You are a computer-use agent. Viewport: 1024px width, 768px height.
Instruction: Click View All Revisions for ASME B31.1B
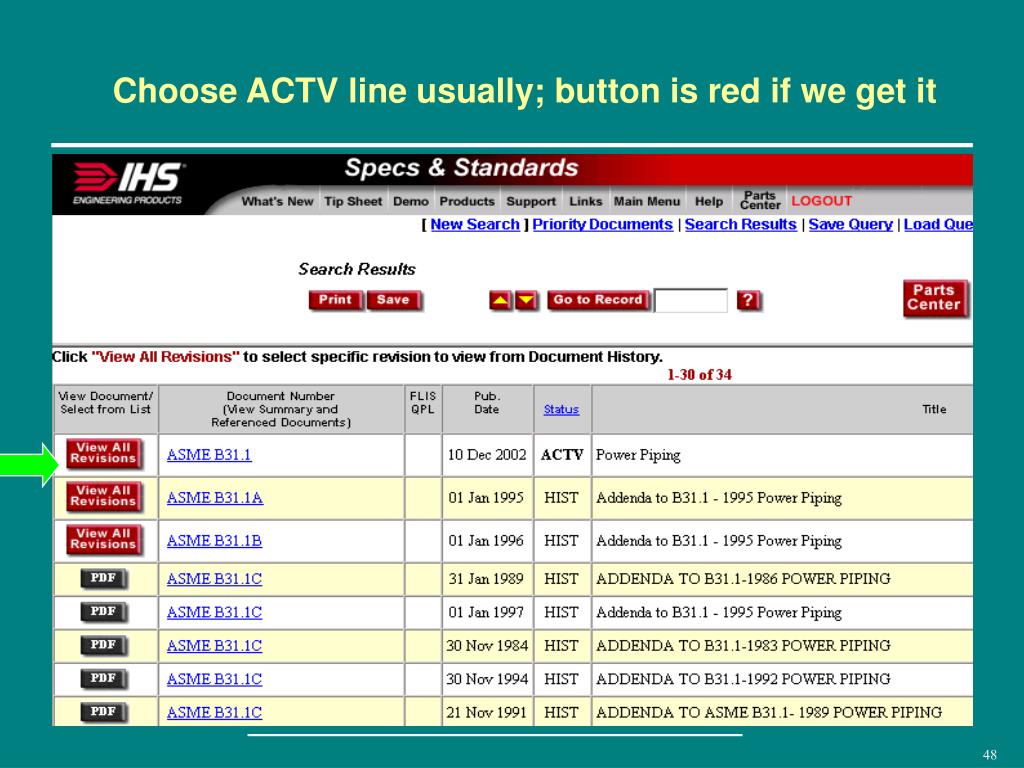pyautogui.click(x=104, y=540)
